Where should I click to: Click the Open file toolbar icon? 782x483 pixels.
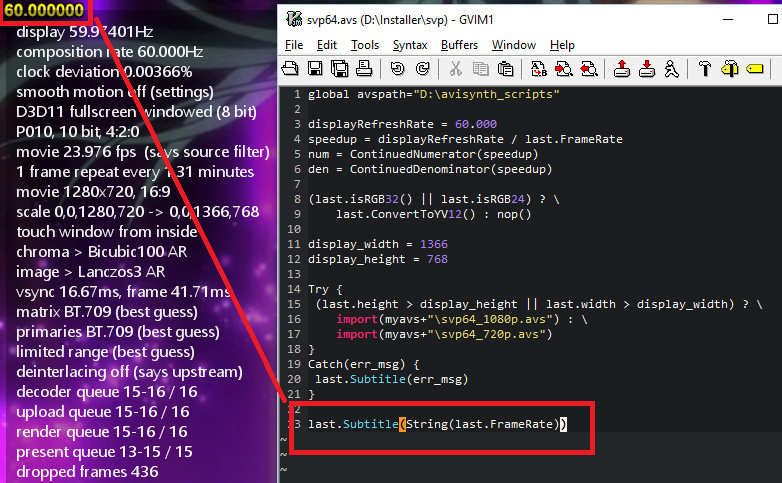point(291,69)
